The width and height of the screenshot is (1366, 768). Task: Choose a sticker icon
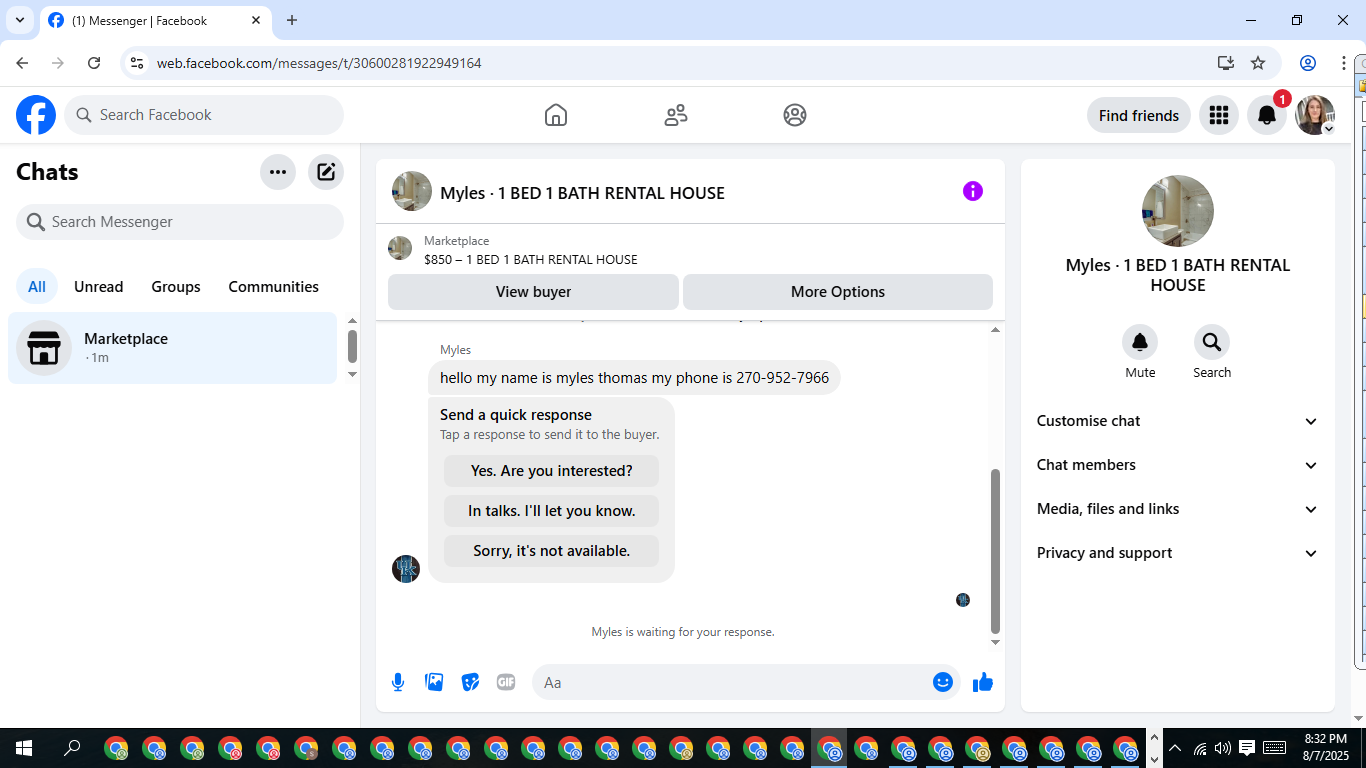(470, 682)
